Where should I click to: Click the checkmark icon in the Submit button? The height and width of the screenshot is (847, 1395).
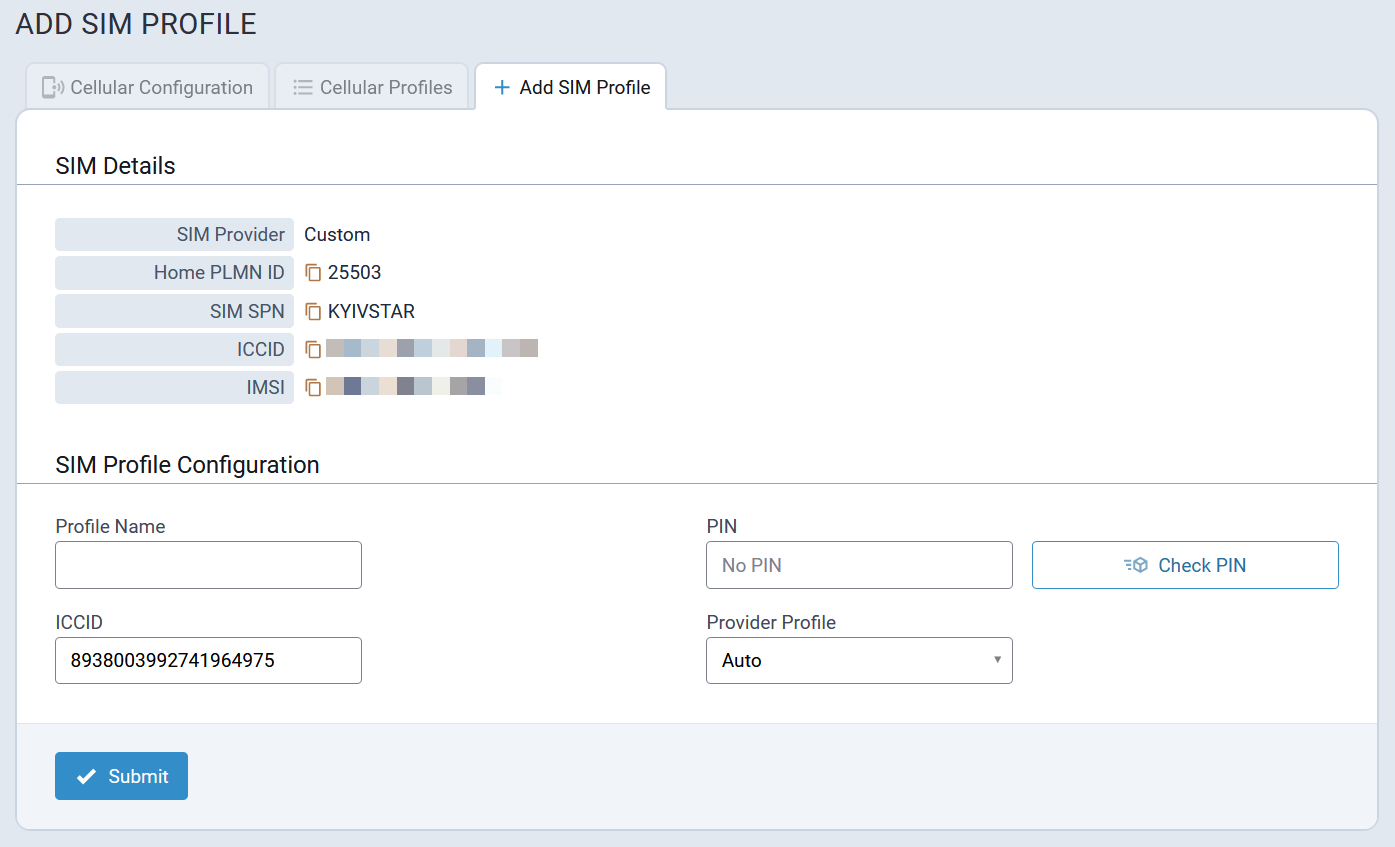click(x=87, y=777)
